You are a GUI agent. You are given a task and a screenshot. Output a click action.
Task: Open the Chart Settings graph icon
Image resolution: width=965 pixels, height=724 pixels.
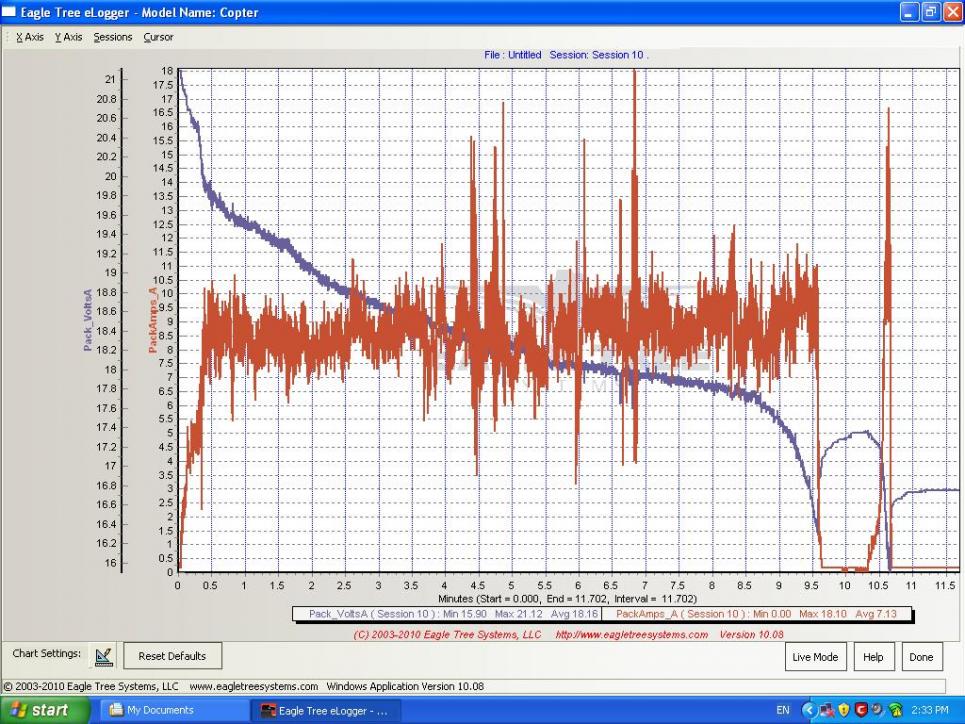[104, 656]
